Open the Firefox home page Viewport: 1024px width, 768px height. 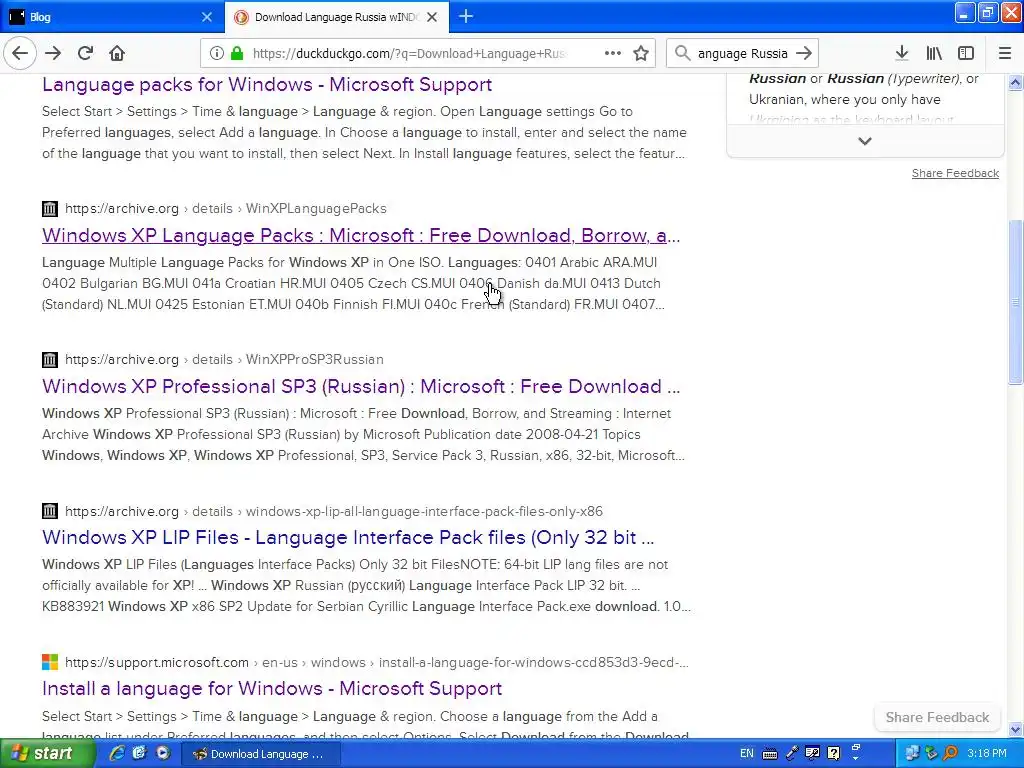coord(117,54)
